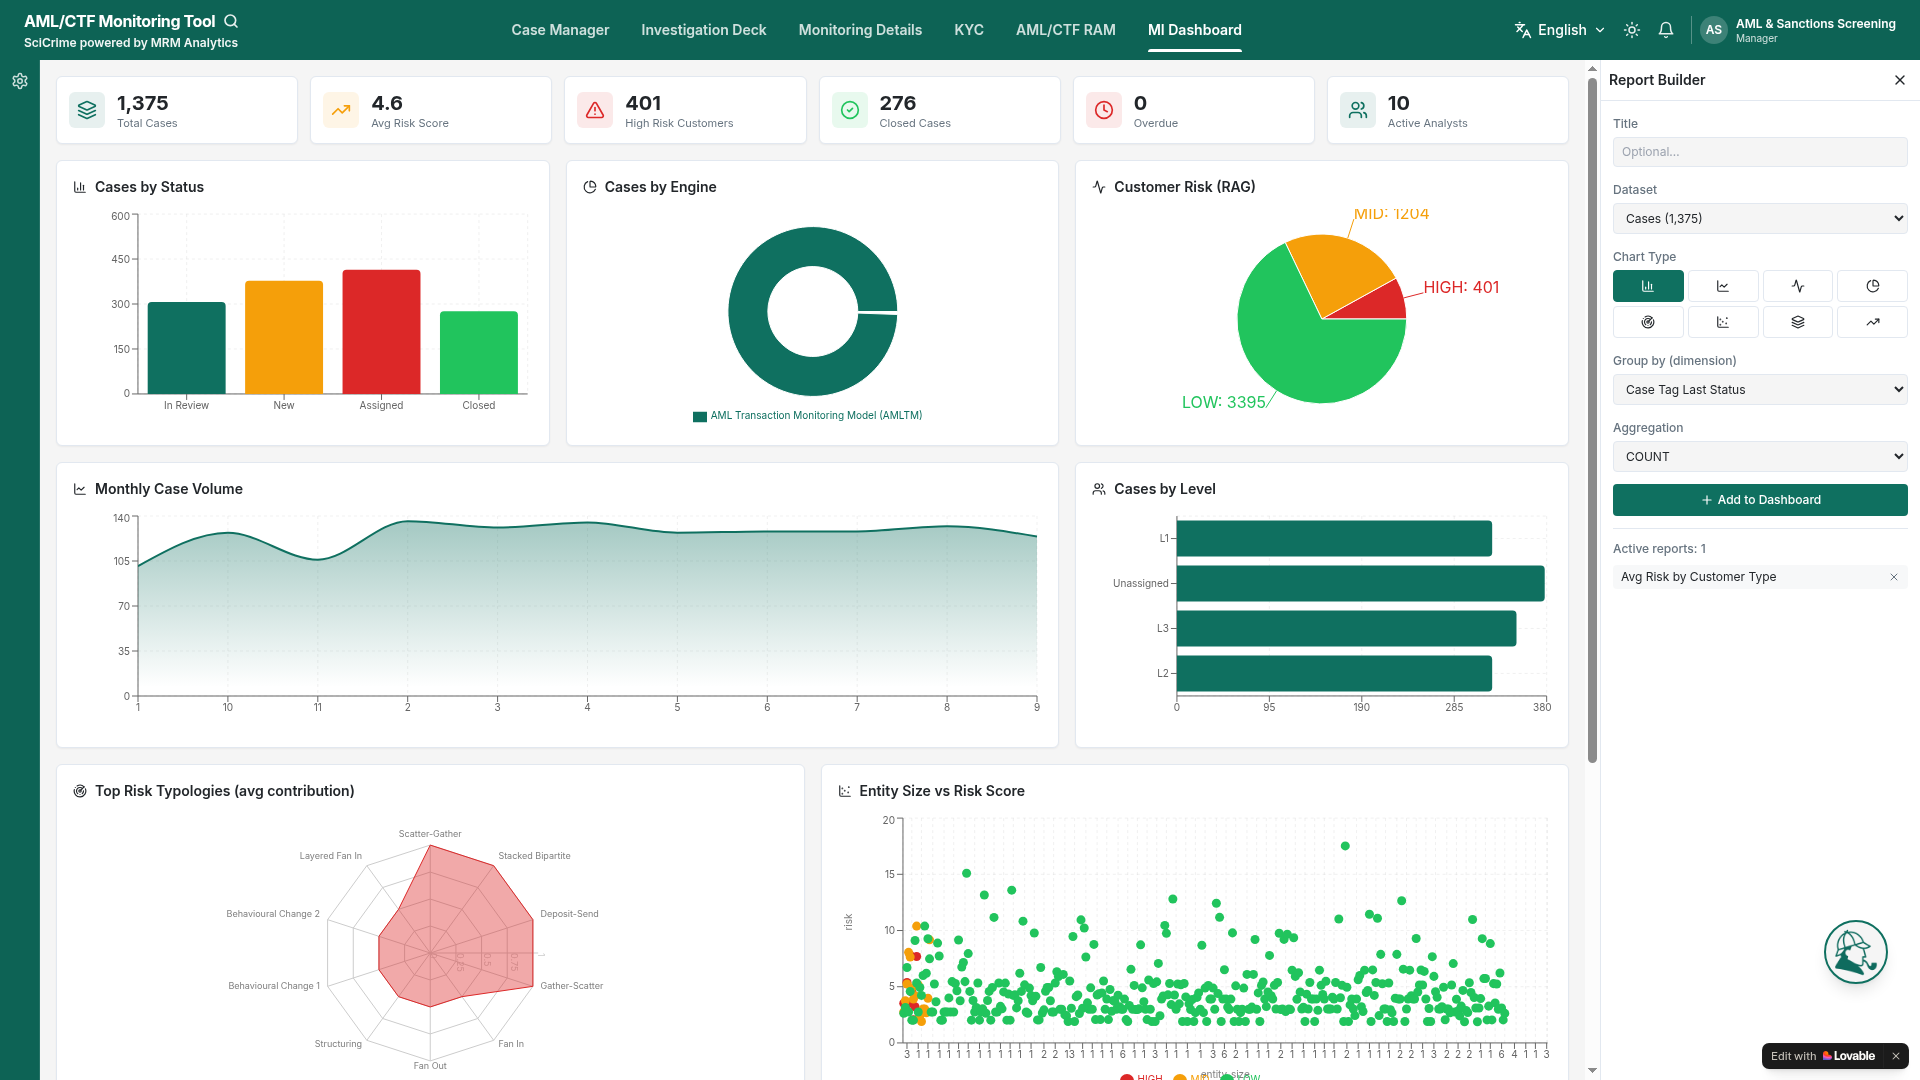Select the bar chart type button
This screenshot has width=1920, height=1080.
tap(1648, 286)
